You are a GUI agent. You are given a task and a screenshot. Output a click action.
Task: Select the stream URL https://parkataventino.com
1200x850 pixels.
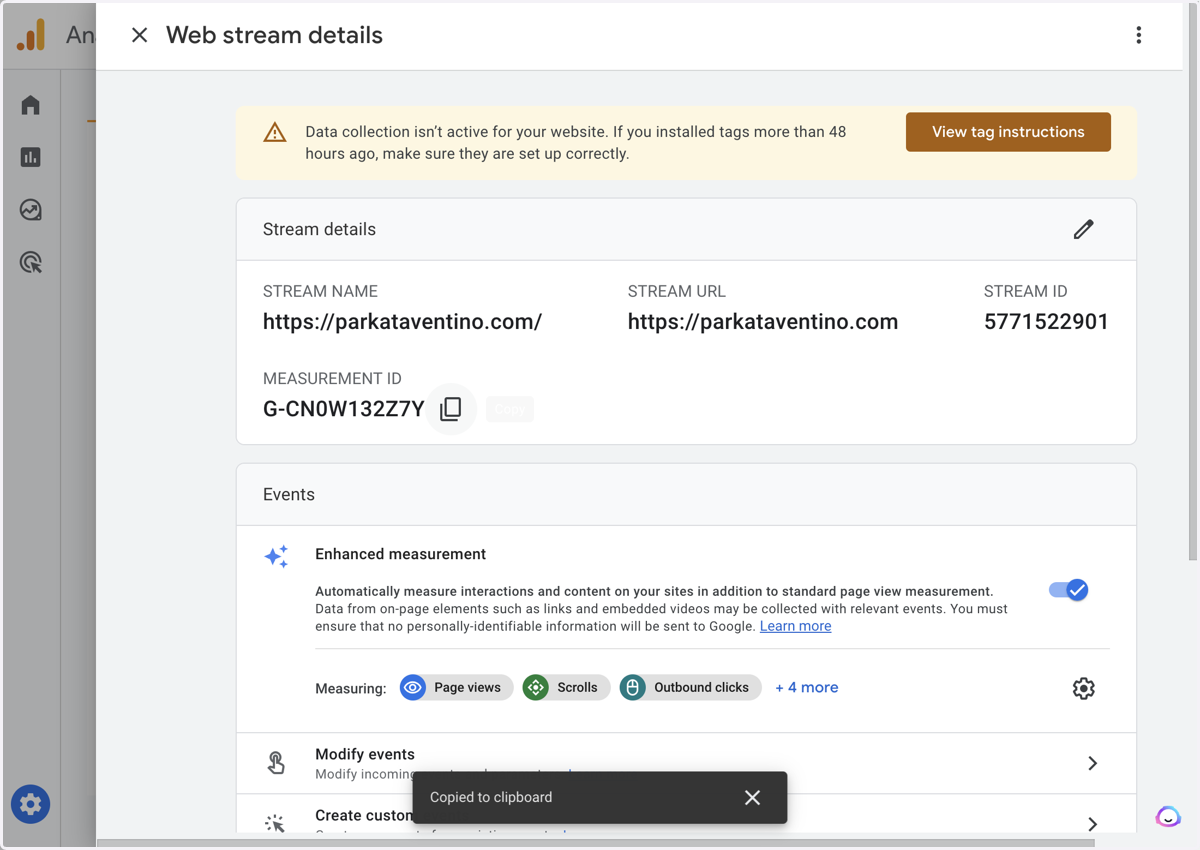click(x=763, y=322)
